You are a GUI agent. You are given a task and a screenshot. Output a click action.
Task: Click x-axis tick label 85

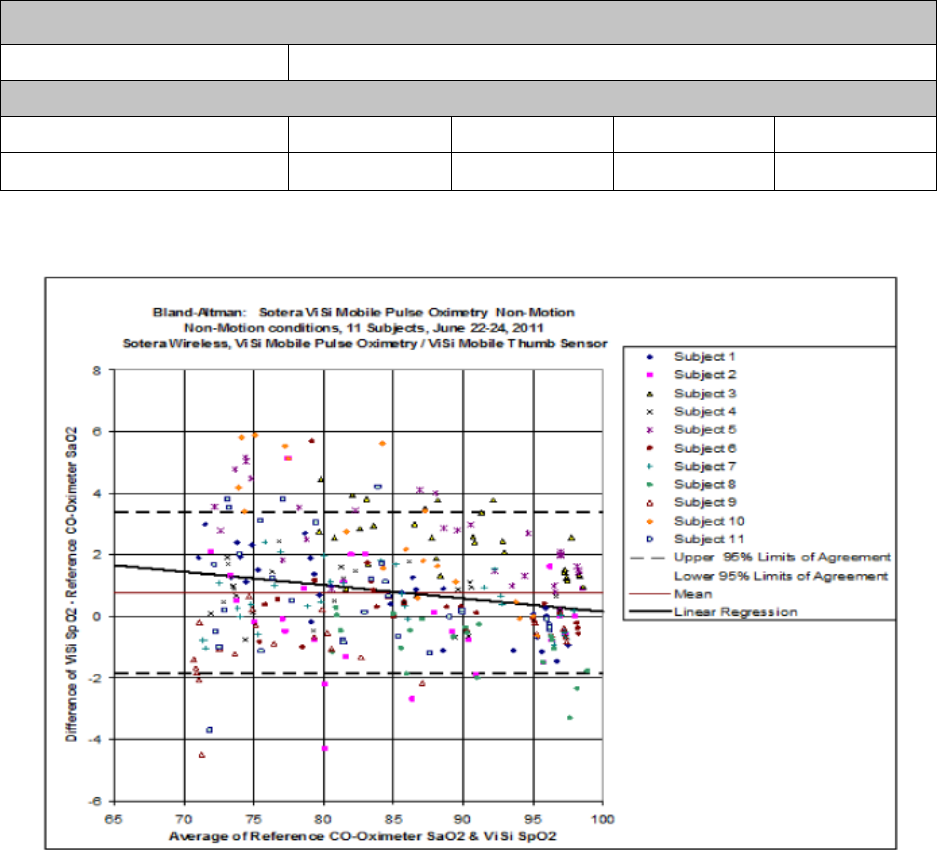click(393, 819)
